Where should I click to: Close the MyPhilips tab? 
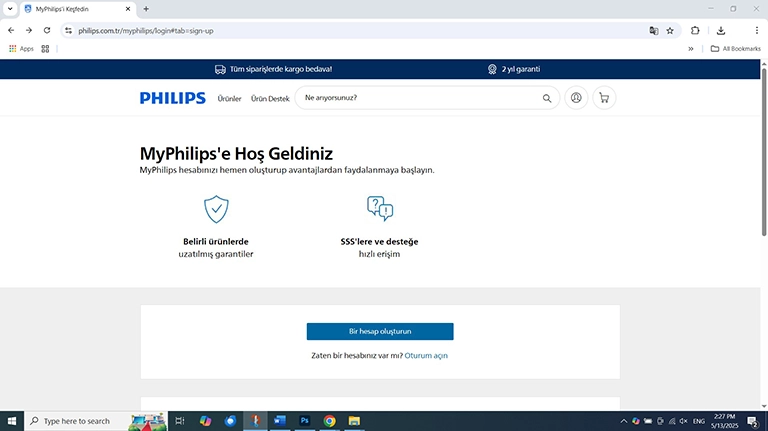coord(128,9)
